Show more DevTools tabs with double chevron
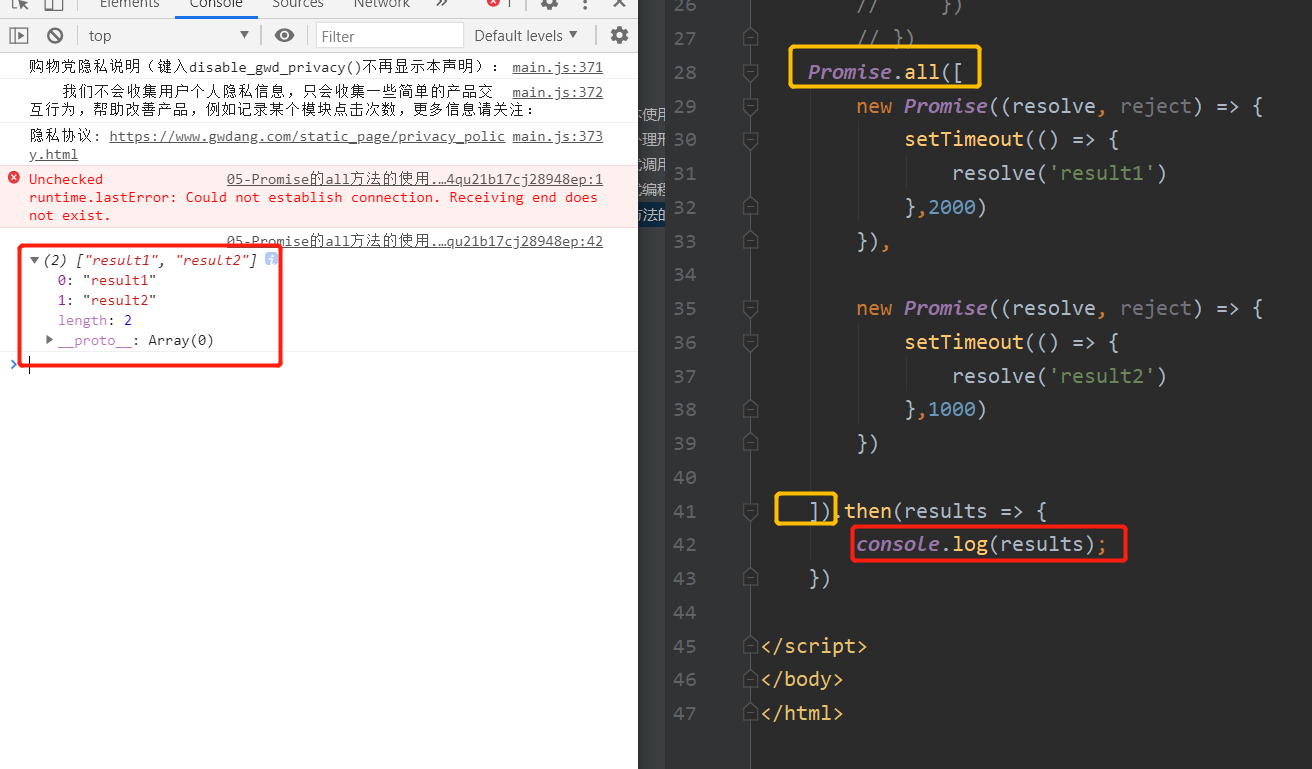This screenshot has width=1312, height=769. coord(442,4)
